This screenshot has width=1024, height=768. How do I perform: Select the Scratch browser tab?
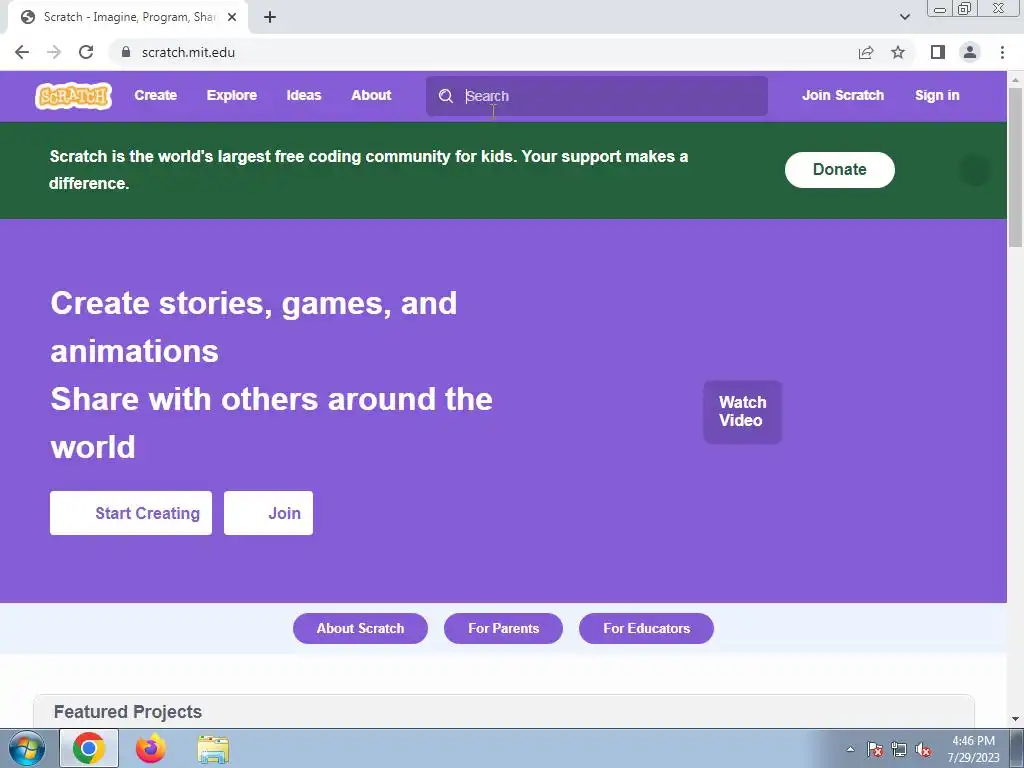pos(128,18)
